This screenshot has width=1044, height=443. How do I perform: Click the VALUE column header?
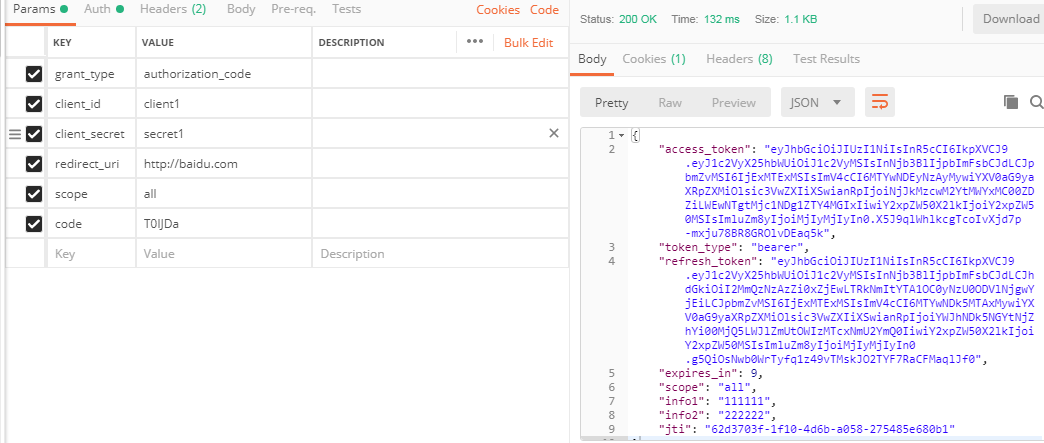158,43
